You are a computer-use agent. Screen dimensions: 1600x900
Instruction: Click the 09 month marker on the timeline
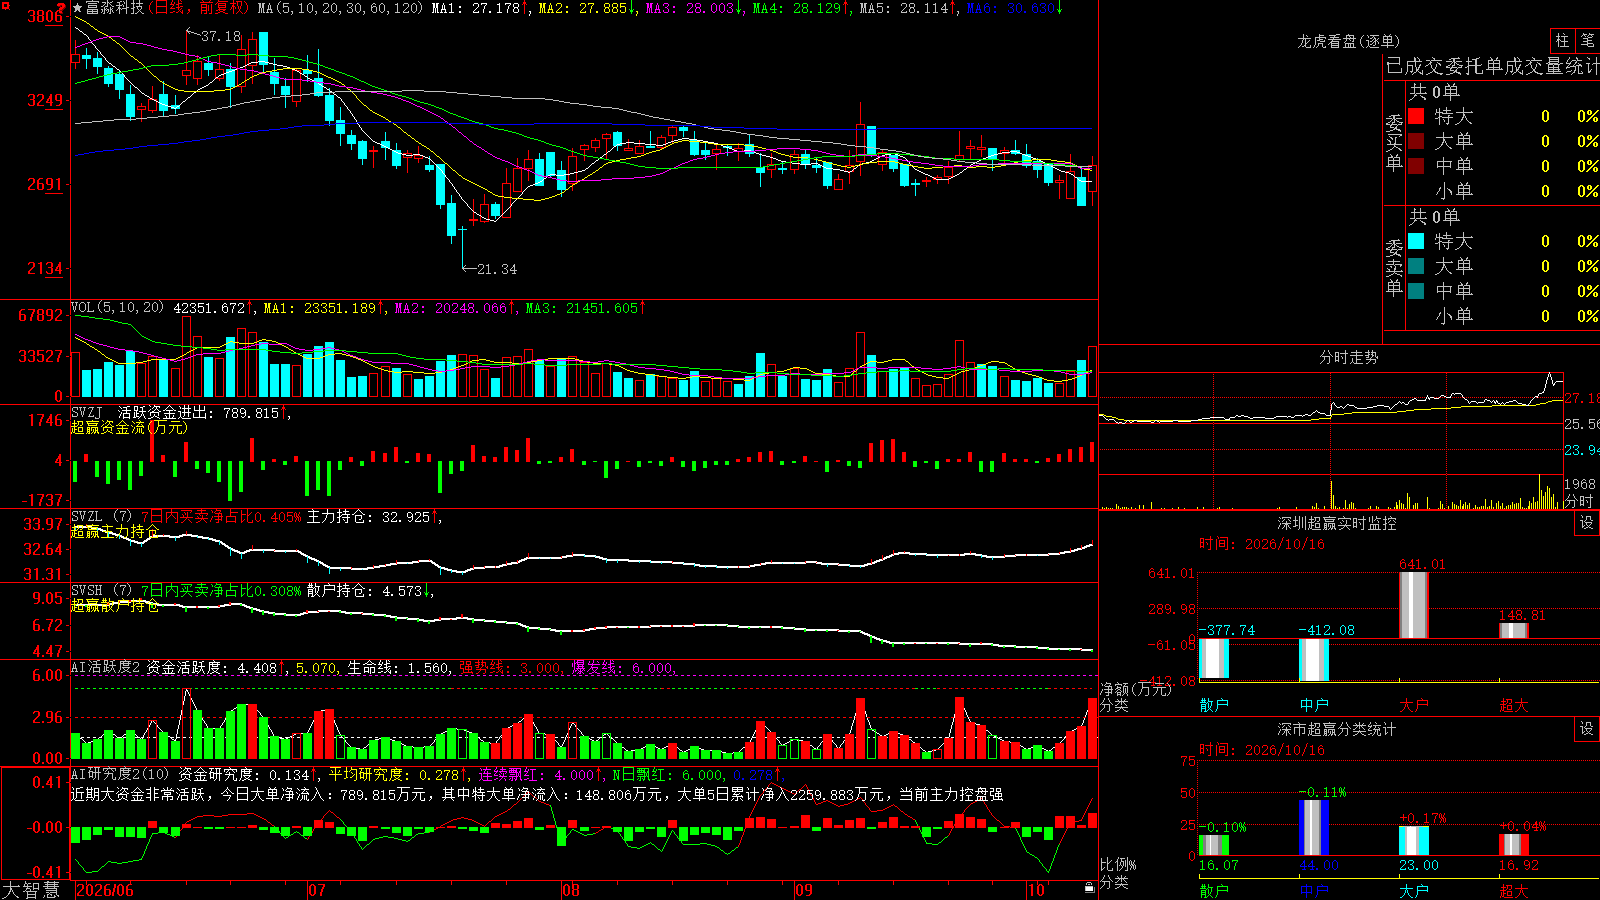coord(804,890)
